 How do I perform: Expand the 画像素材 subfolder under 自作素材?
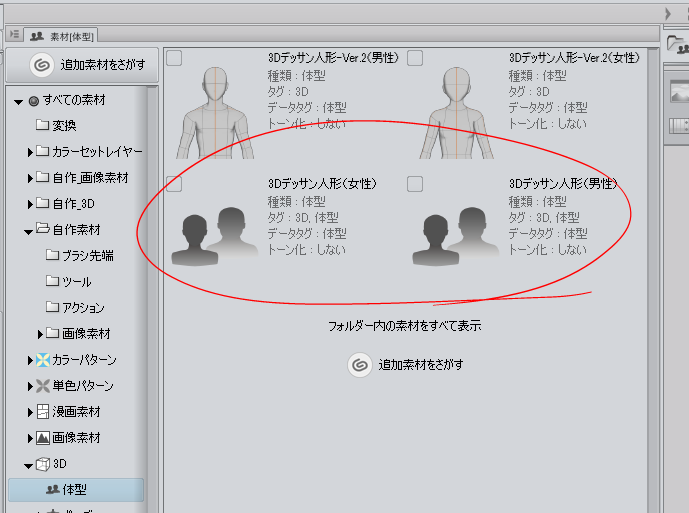[40, 335]
